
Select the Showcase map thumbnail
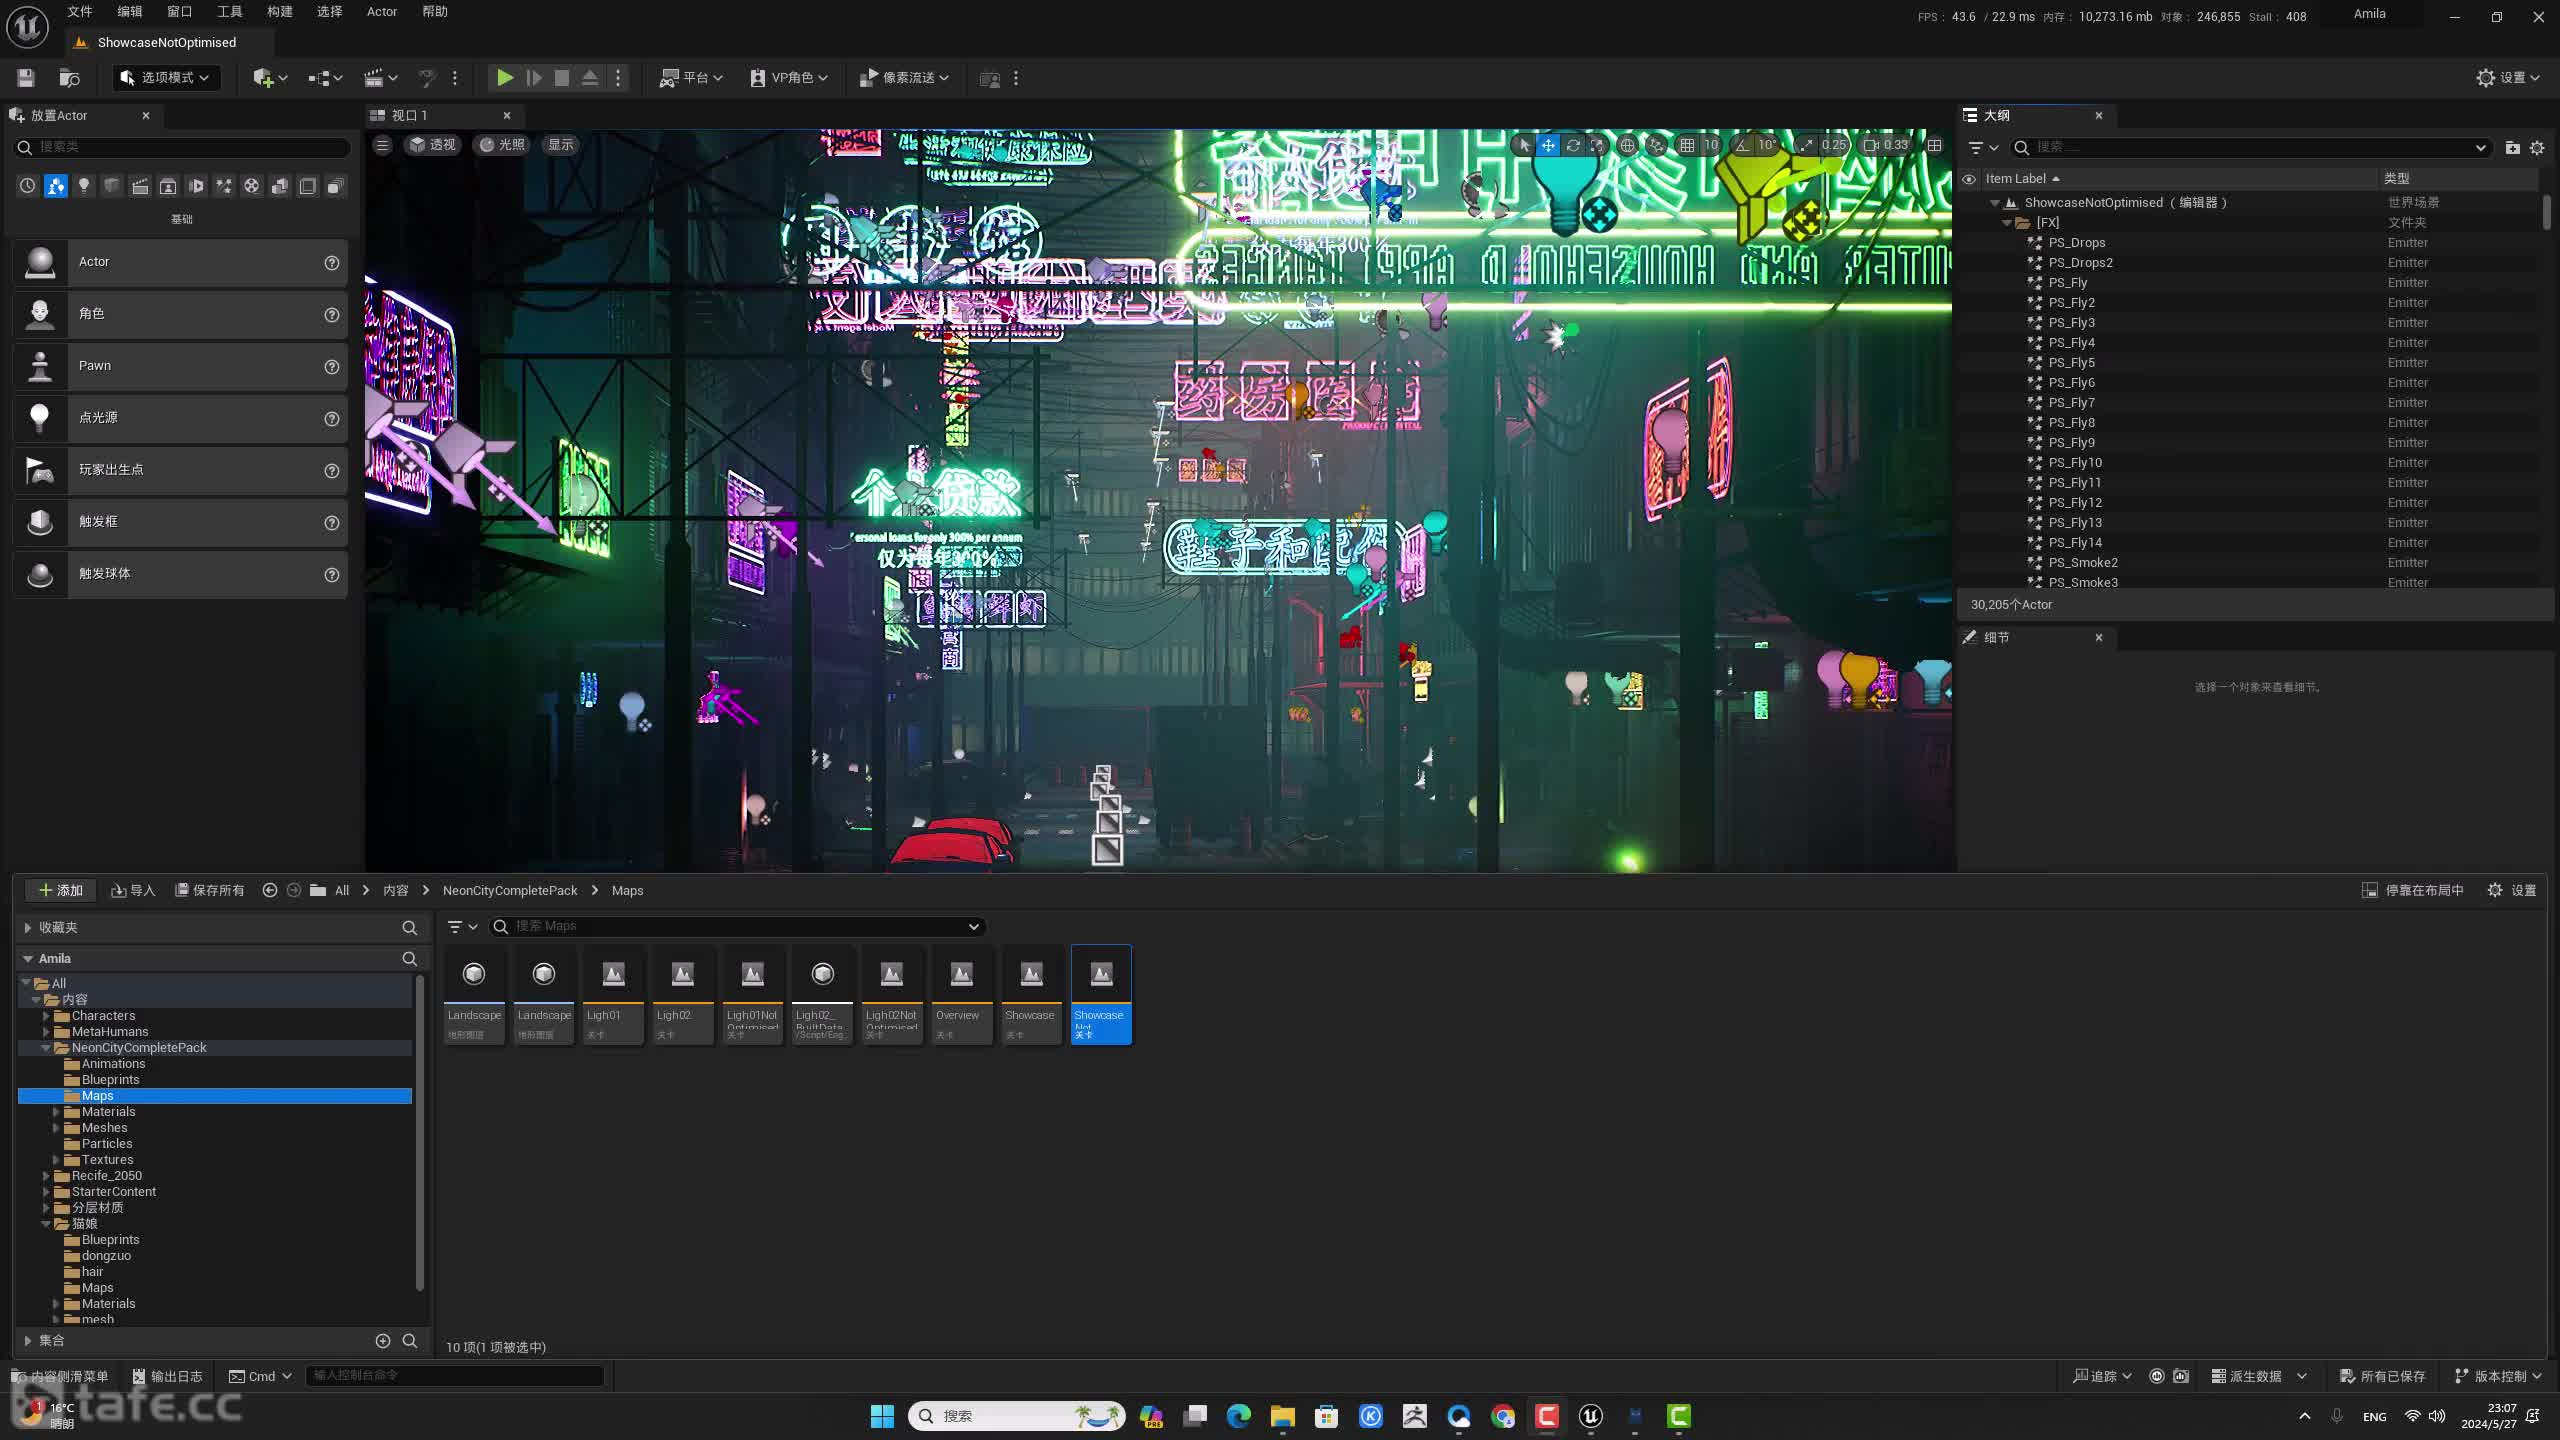coord(1031,995)
